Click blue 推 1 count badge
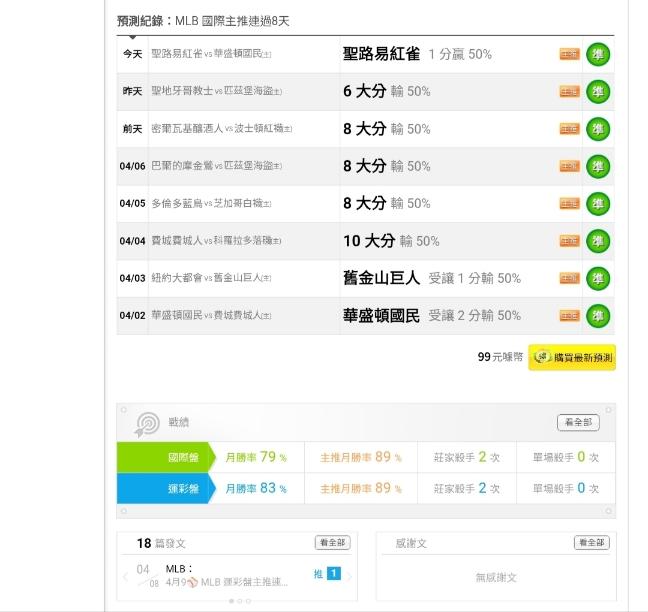Image resolution: width=648 pixels, height=612 pixels. 334,573
